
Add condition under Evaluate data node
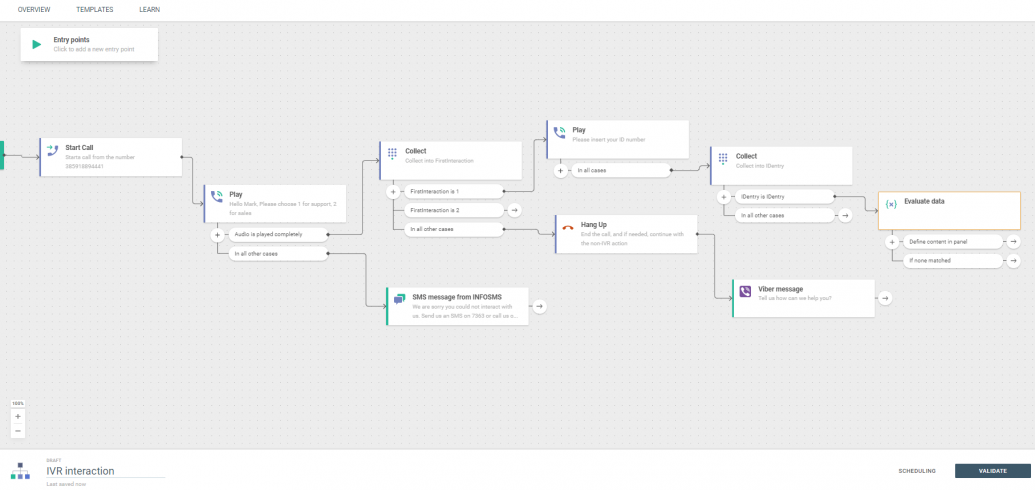point(892,242)
